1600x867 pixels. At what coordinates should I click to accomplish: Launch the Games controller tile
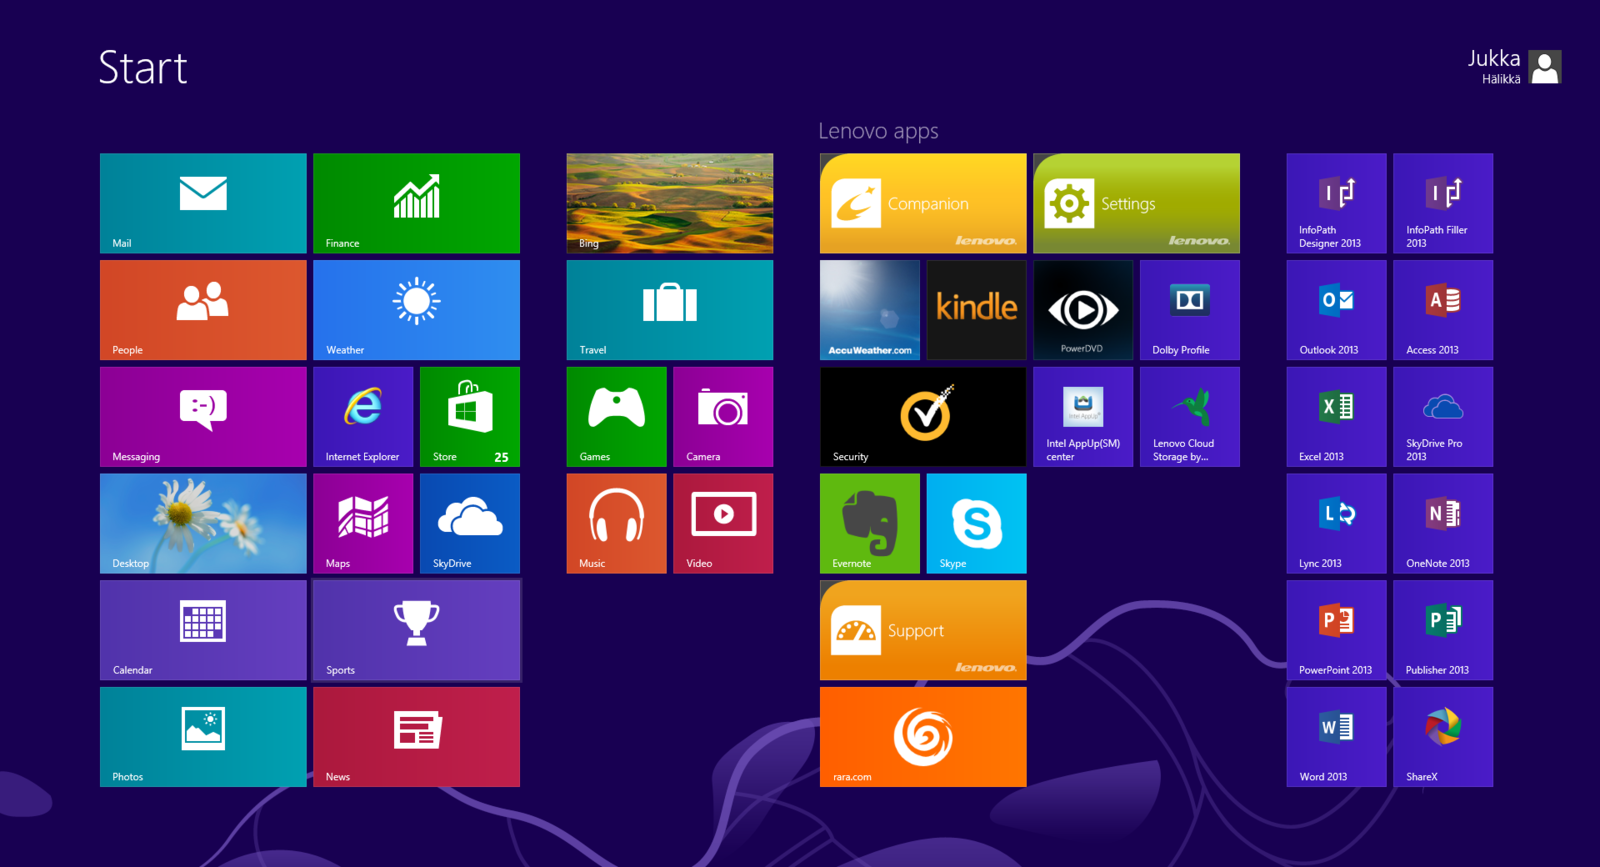pos(617,417)
